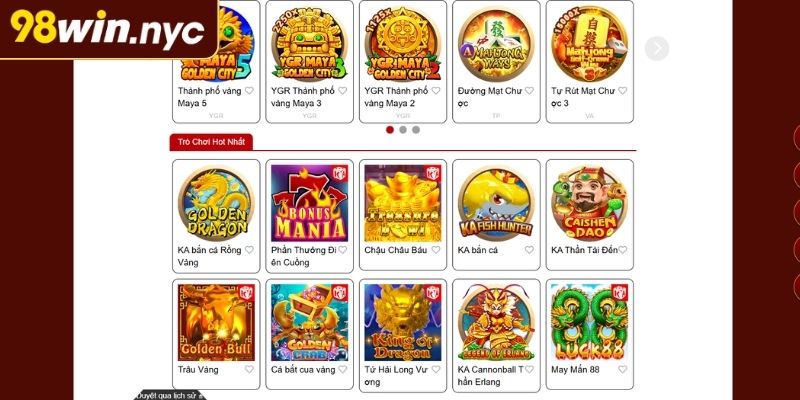Viewport: 800px width, 400px height.
Task: Launch the Luck88 game icon
Action: click(589, 322)
